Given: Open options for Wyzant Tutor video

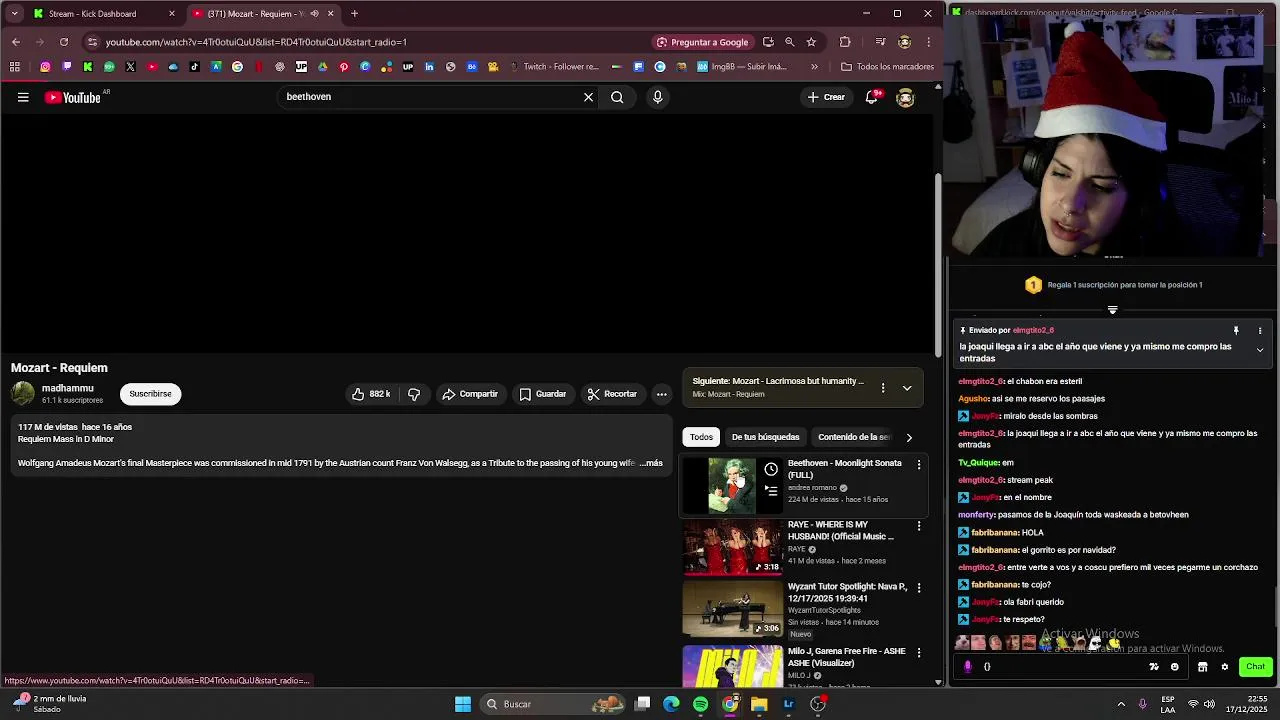Looking at the screenshot, I should 919,588.
